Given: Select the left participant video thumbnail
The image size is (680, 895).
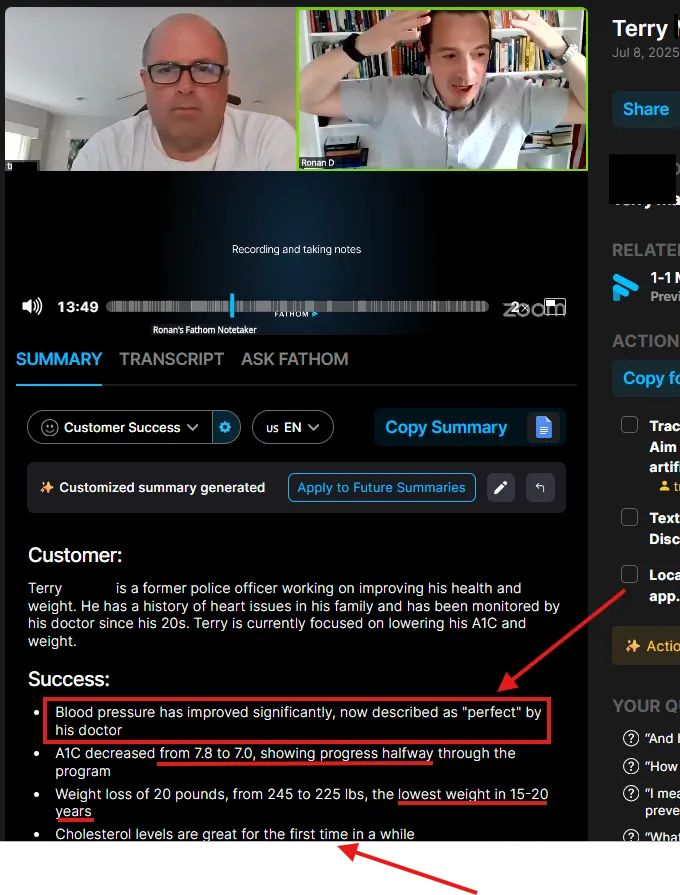Looking at the screenshot, I should pyautogui.click(x=151, y=89).
